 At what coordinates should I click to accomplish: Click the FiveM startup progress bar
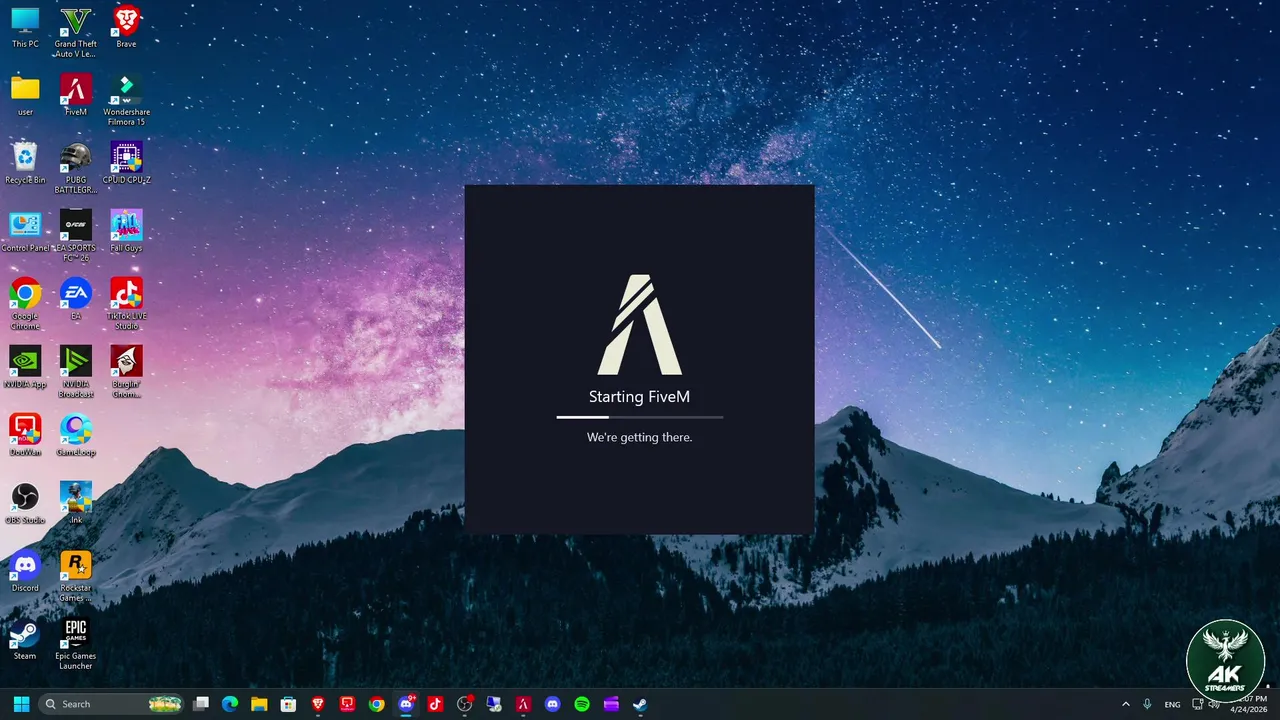[640, 416]
